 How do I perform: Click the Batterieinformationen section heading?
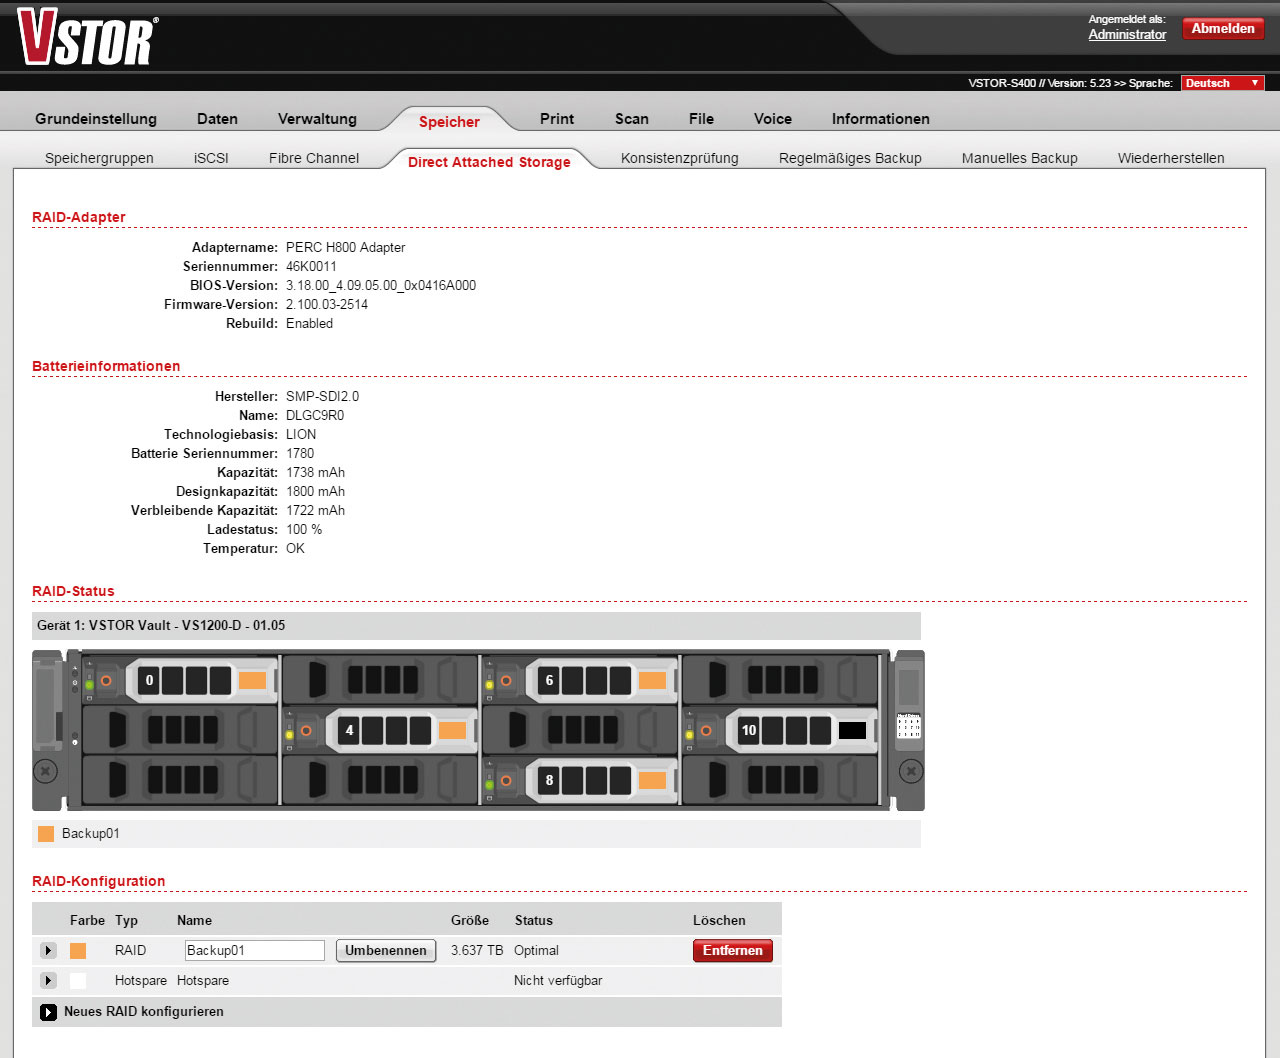[106, 366]
